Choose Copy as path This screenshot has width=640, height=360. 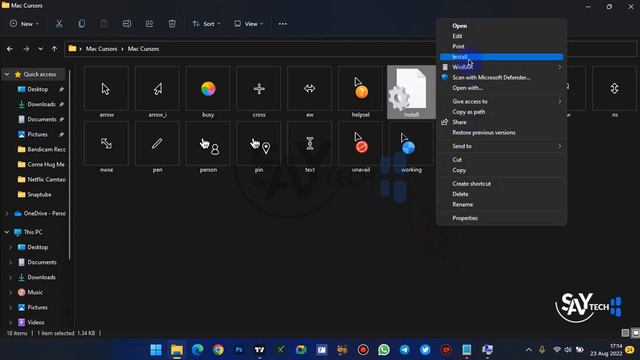pyautogui.click(x=502, y=112)
